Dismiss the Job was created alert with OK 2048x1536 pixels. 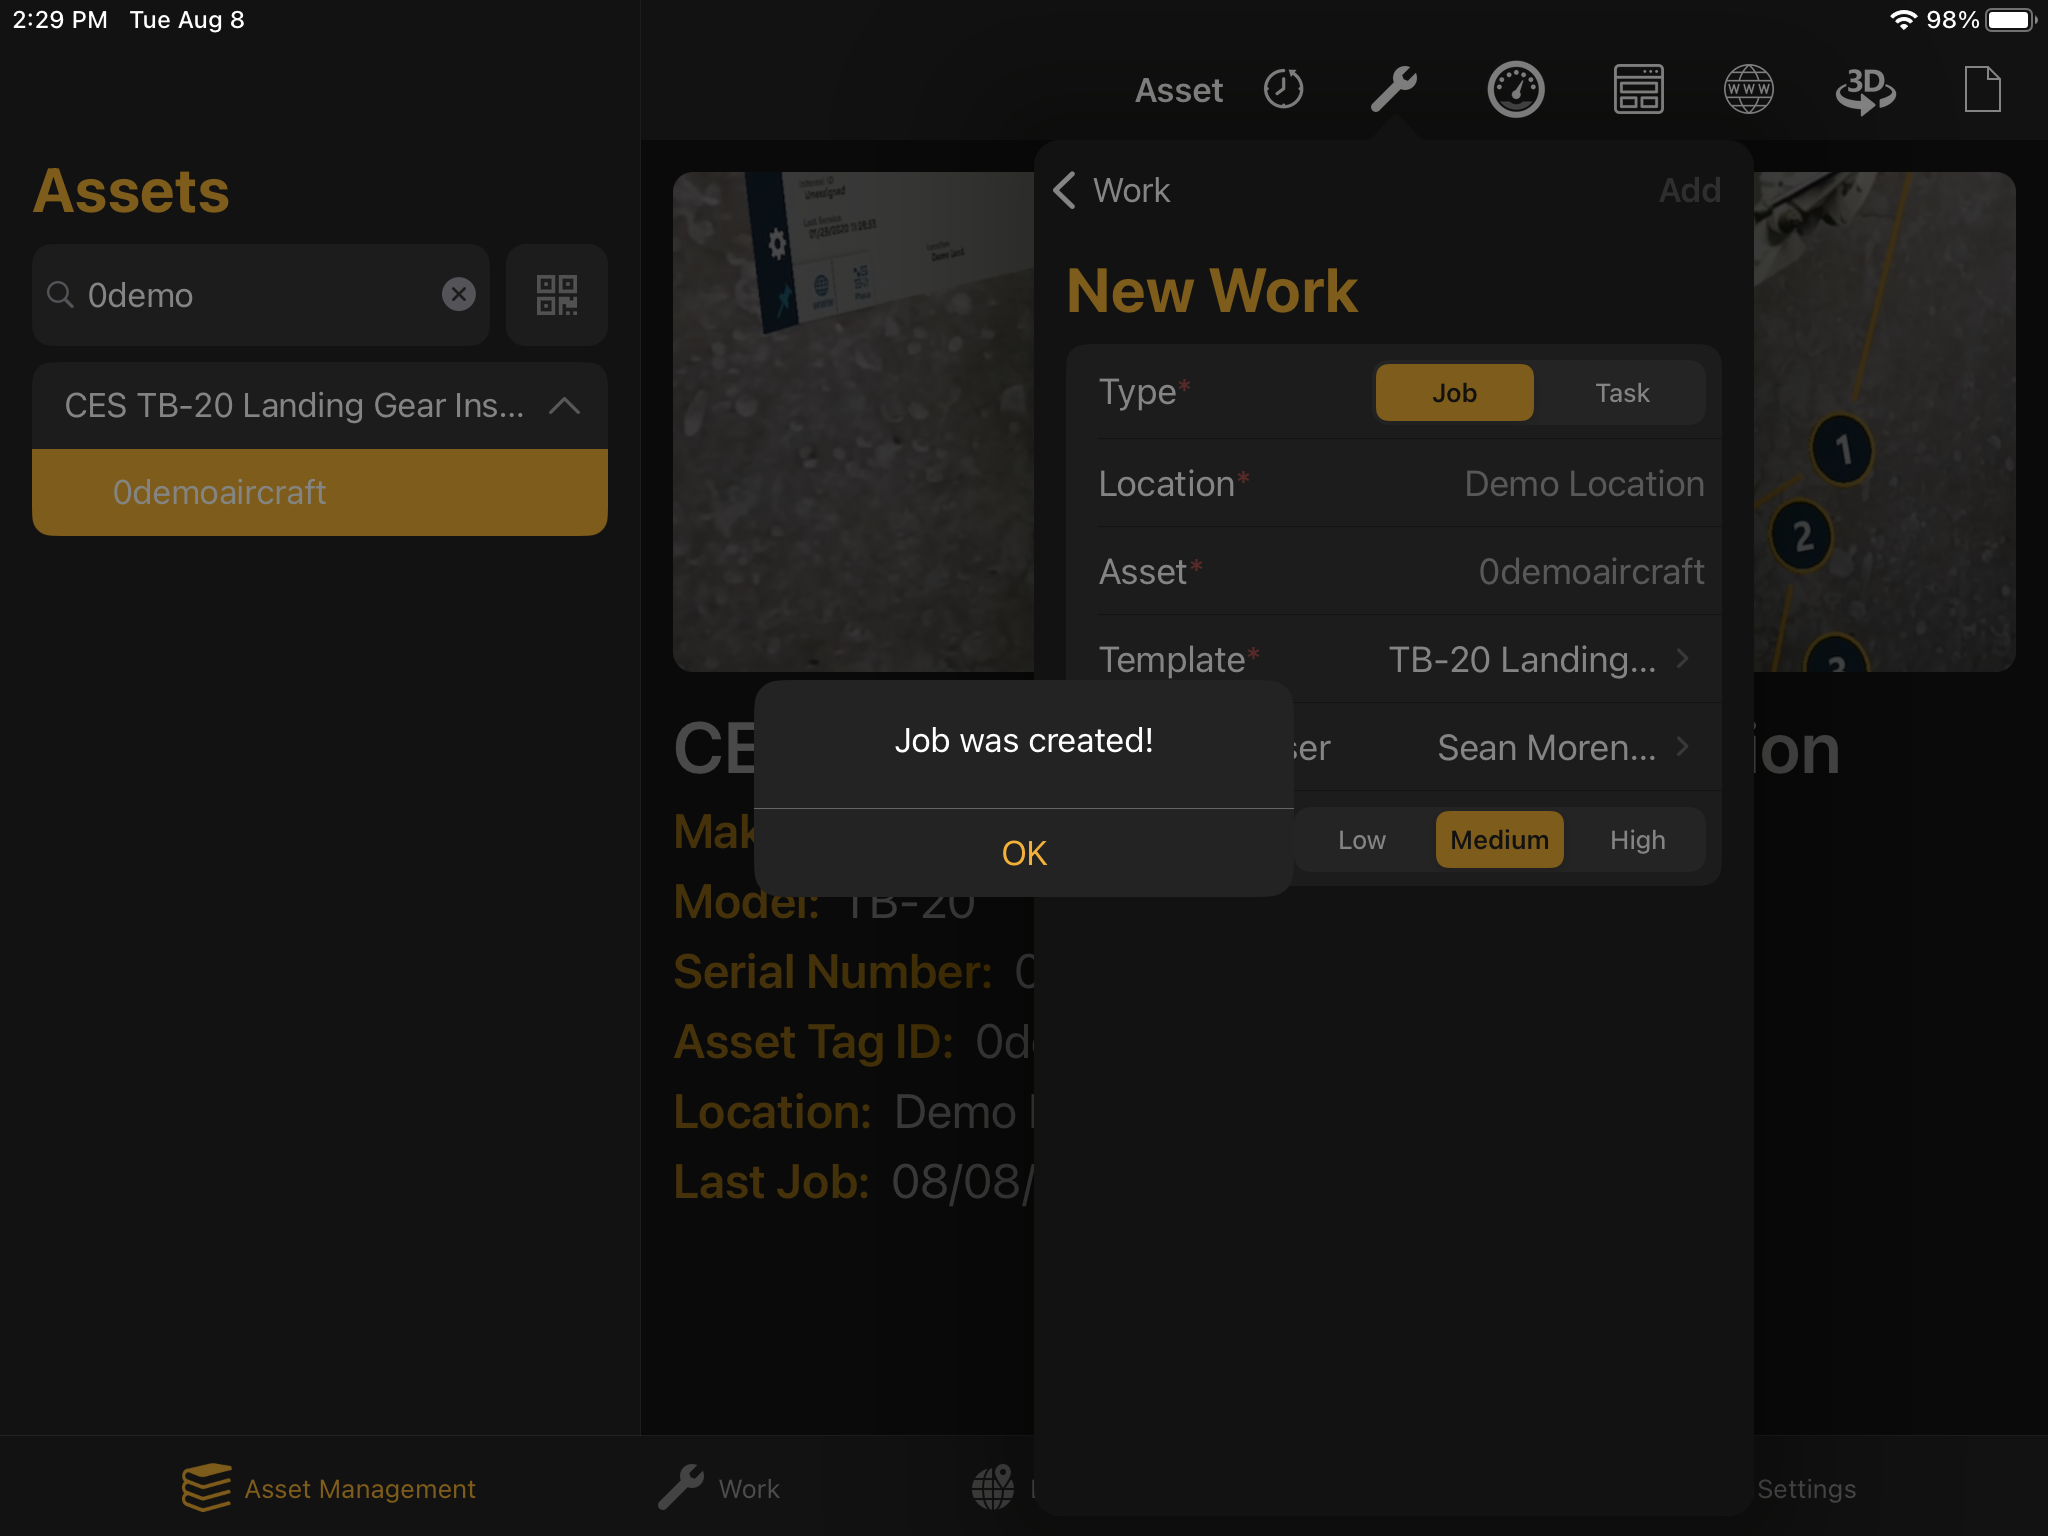(x=1023, y=852)
